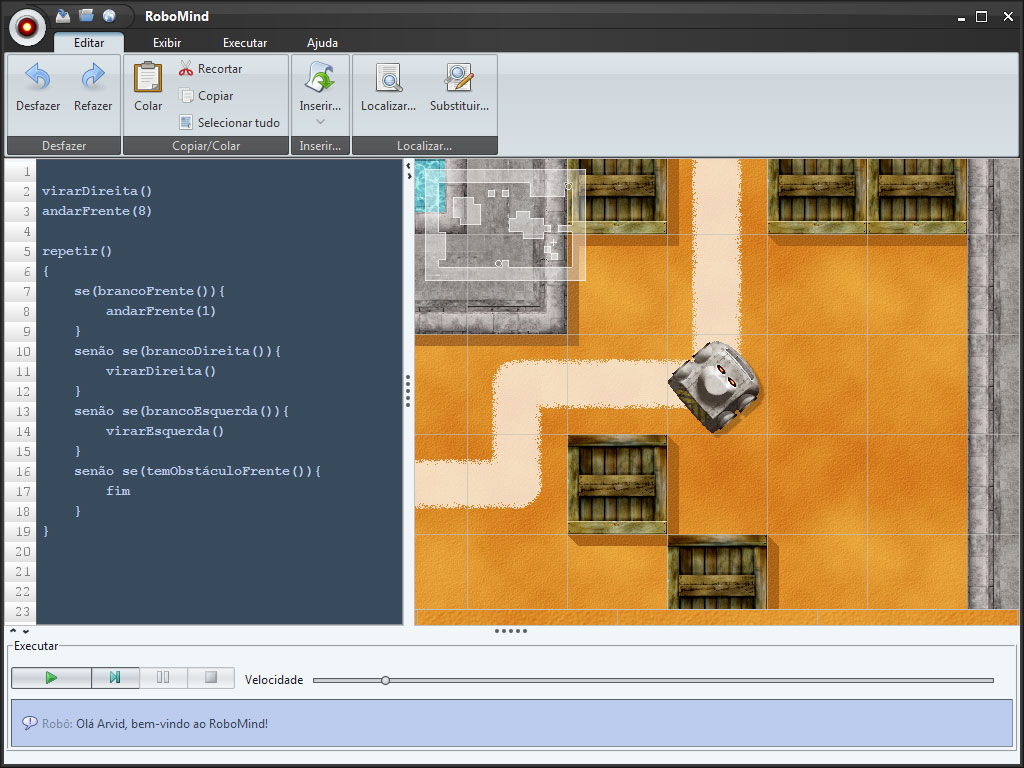1024x768 pixels.
Task: Open the Executar ribbon tab
Action: pos(245,43)
